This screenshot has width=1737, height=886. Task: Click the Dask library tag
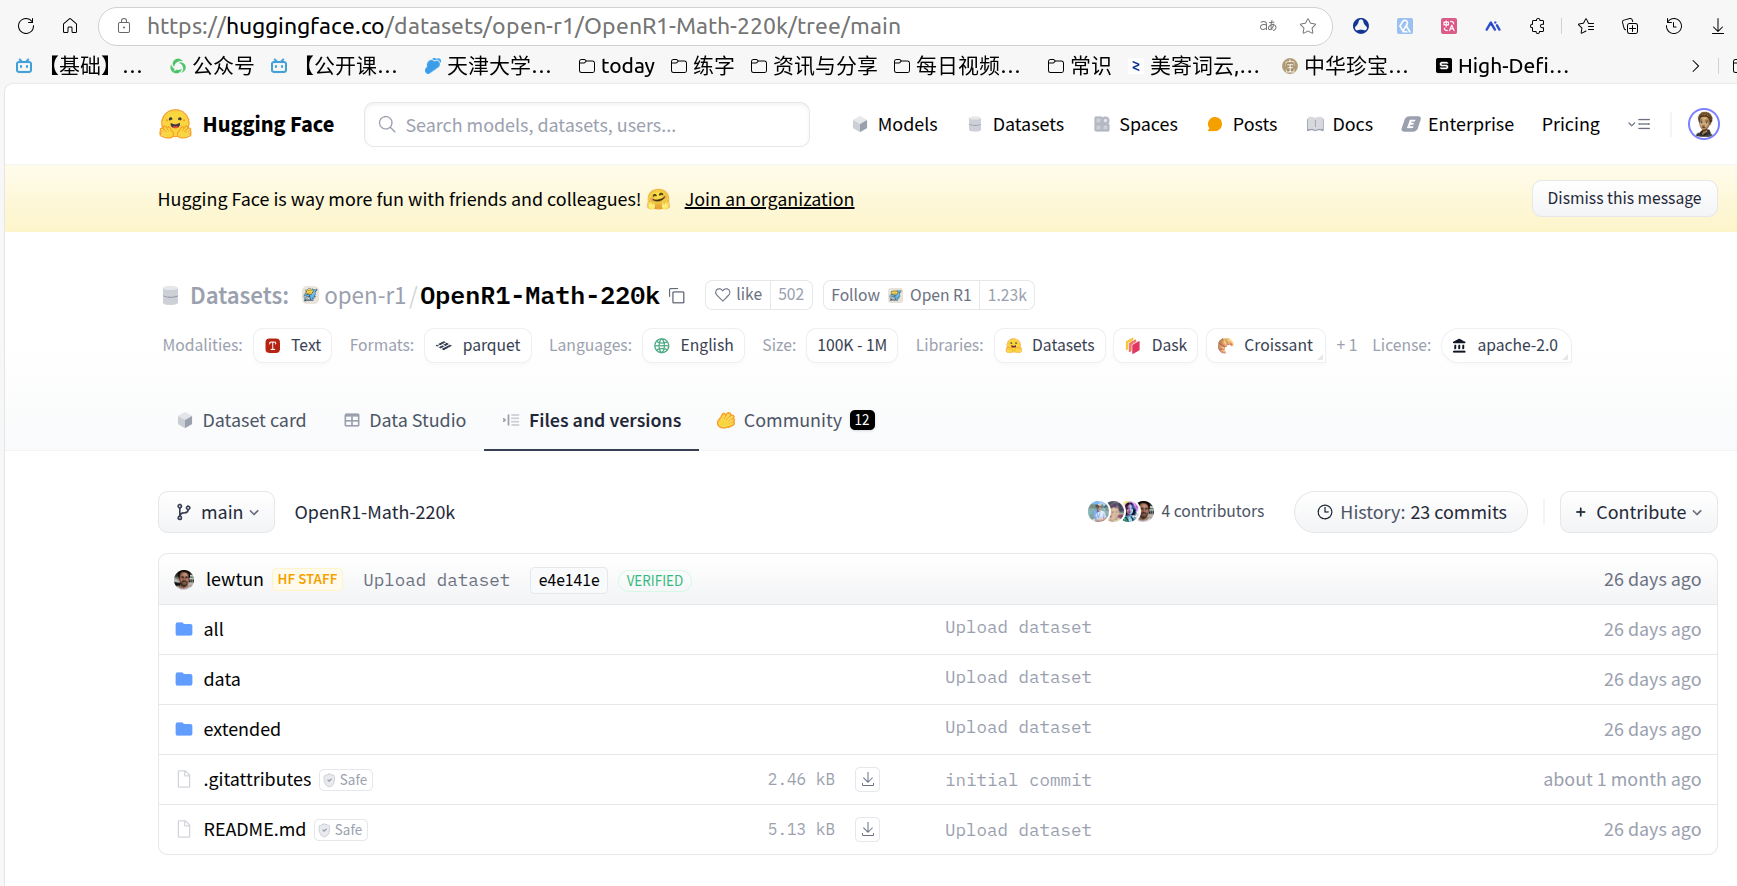click(1156, 345)
